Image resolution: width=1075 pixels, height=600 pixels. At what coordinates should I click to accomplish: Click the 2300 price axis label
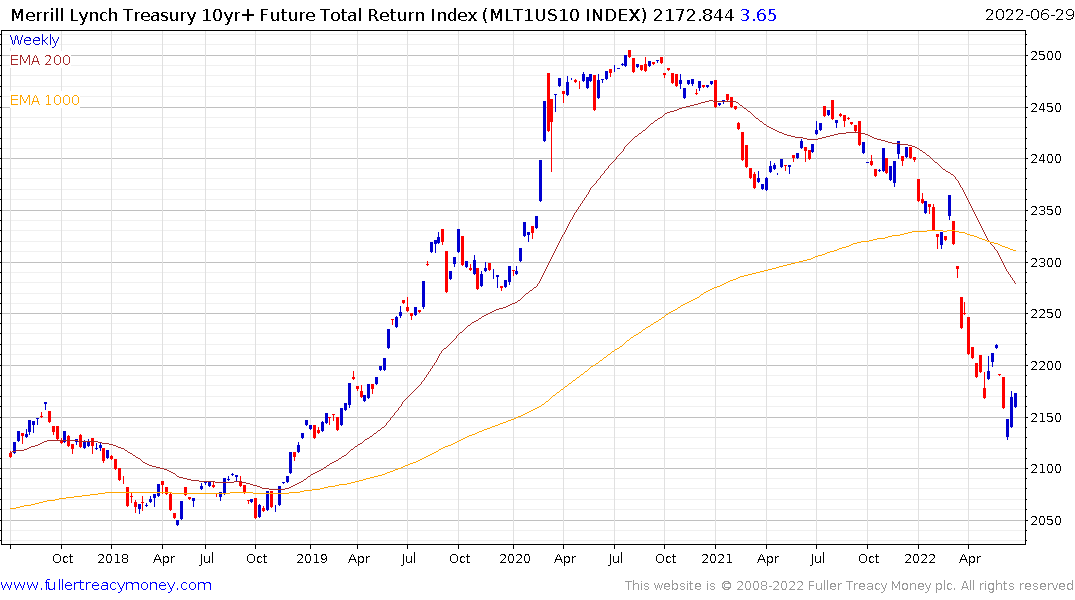coord(1046,263)
